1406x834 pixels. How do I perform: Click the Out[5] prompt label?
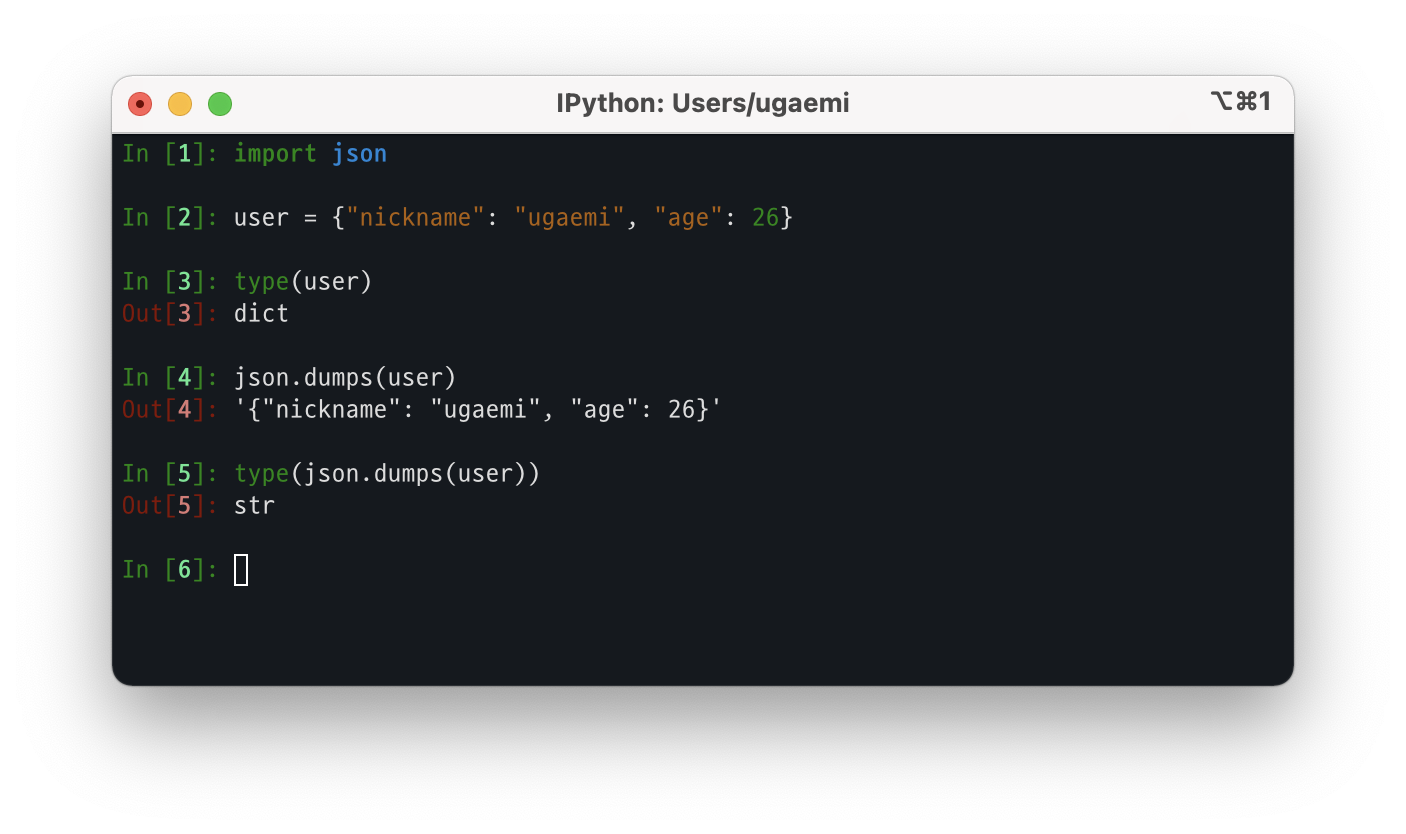171,506
